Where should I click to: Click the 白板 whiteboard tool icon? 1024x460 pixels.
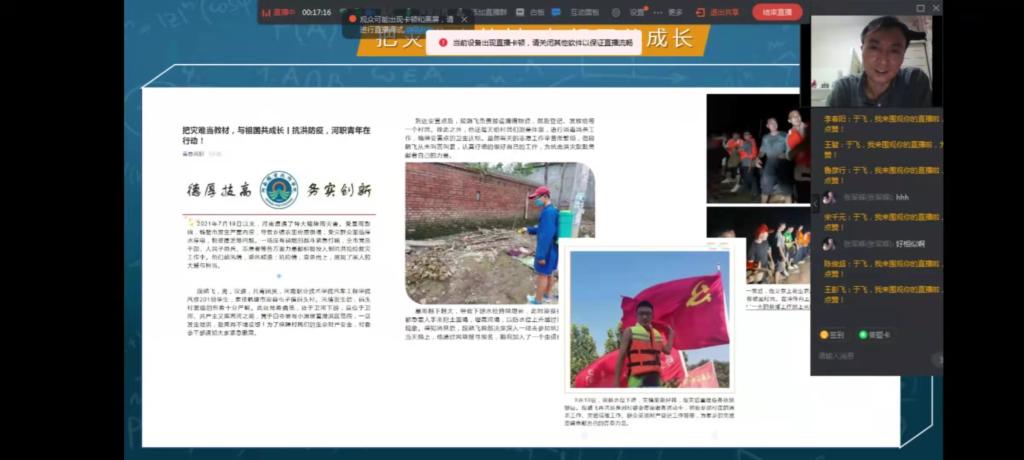click(x=532, y=12)
